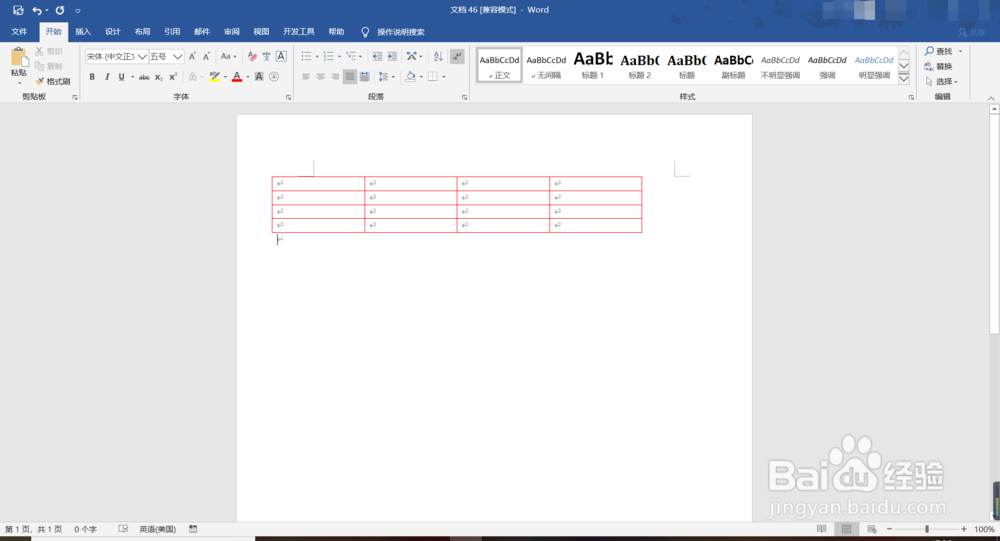The image size is (1000, 541).
Task: Click the 粘贴 paste button
Action: point(19,66)
